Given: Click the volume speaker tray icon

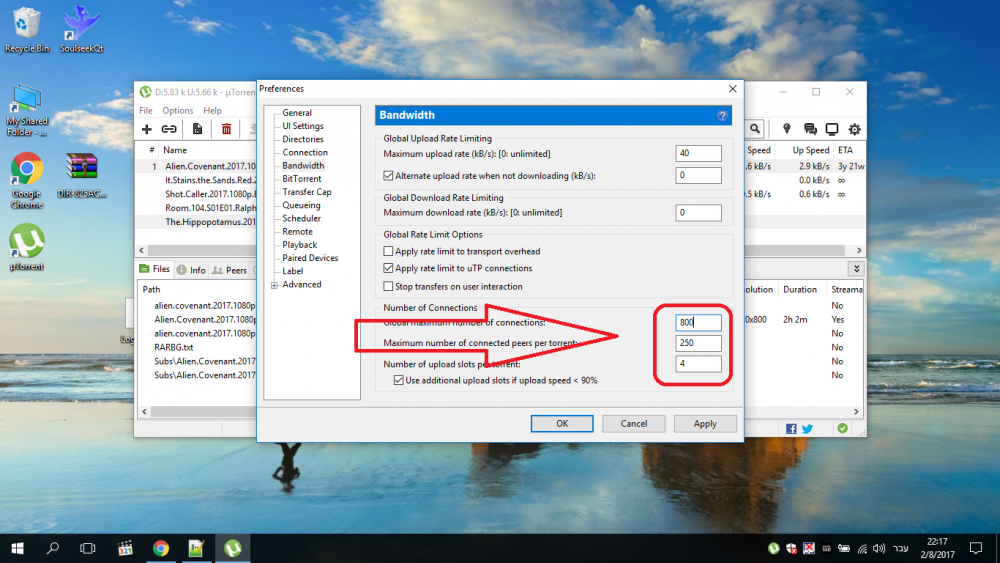Looking at the screenshot, I should point(879,548).
